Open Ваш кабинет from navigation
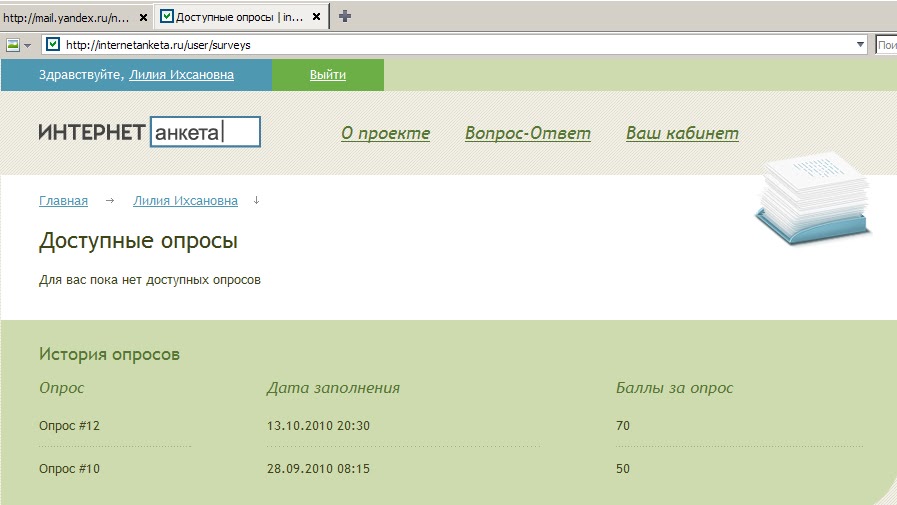Viewport: 897px width, 505px height. 682,133
